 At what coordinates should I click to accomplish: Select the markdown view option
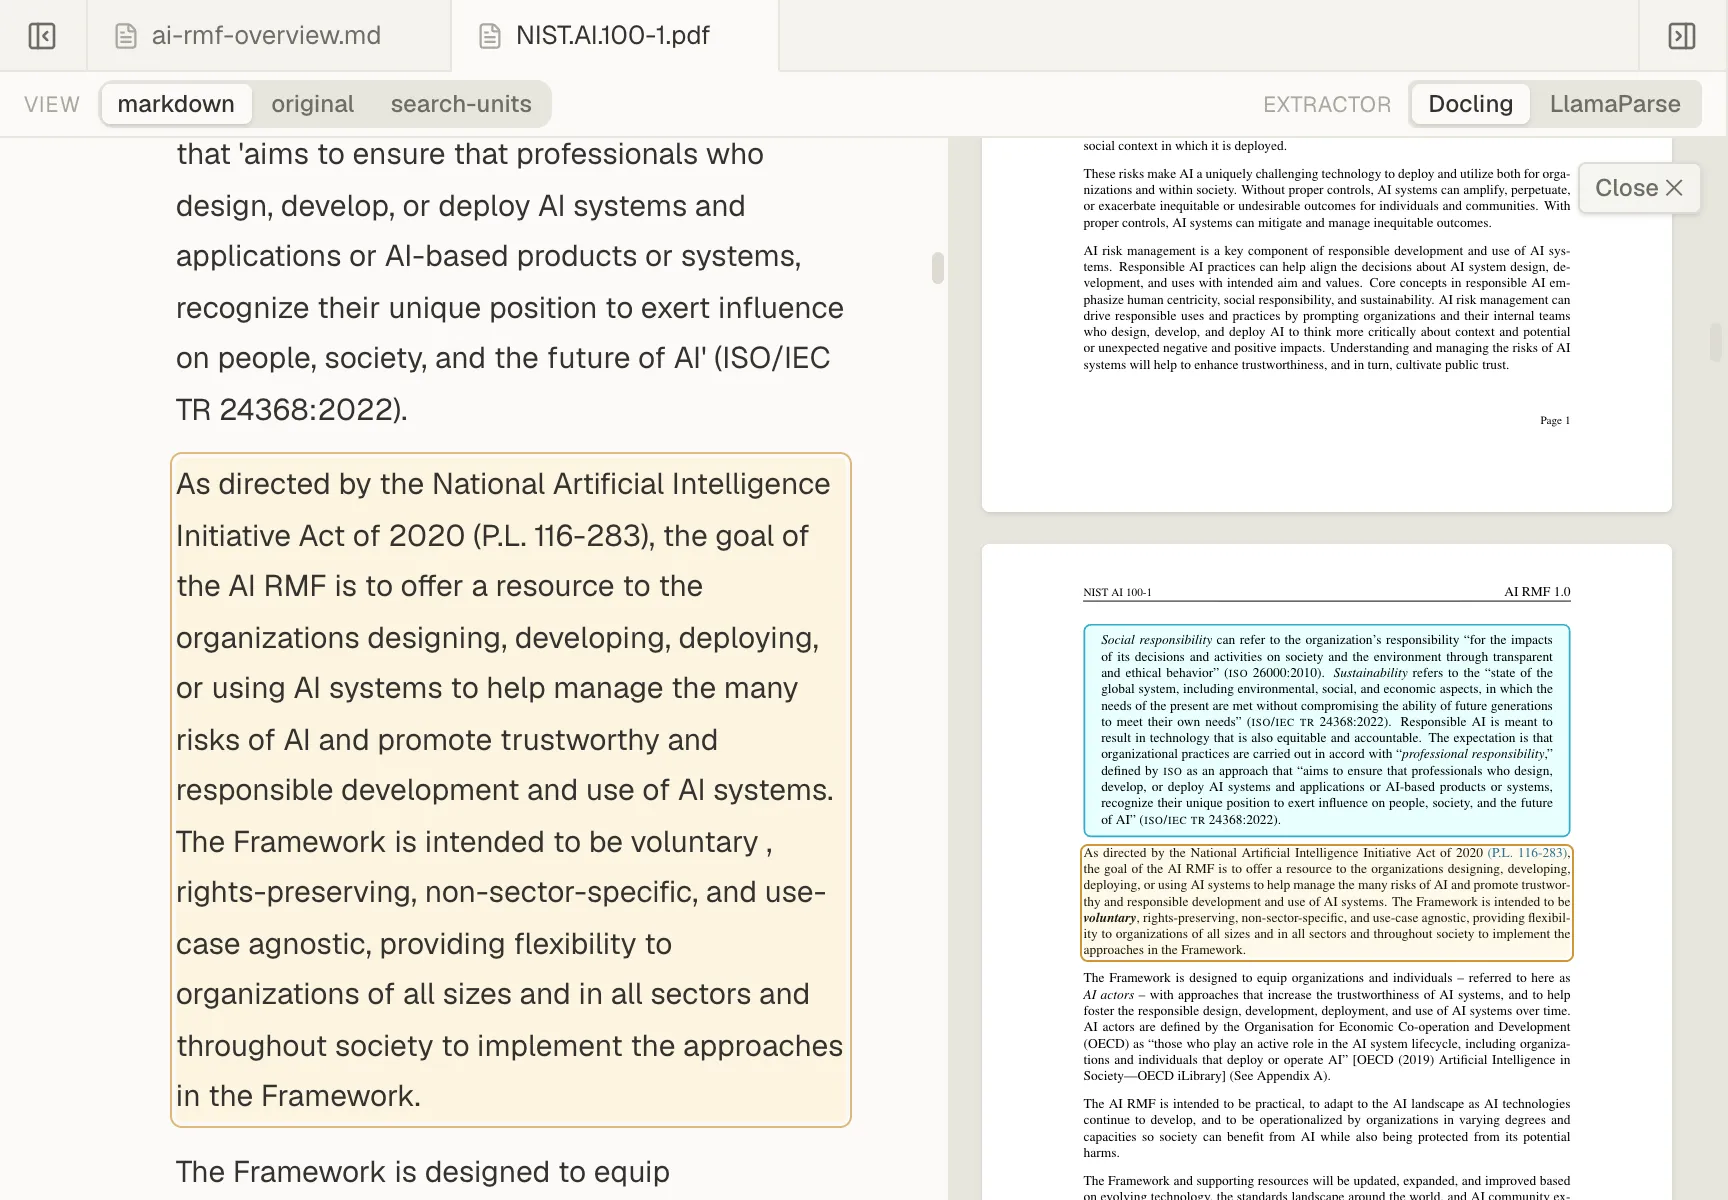click(x=176, y=104)
